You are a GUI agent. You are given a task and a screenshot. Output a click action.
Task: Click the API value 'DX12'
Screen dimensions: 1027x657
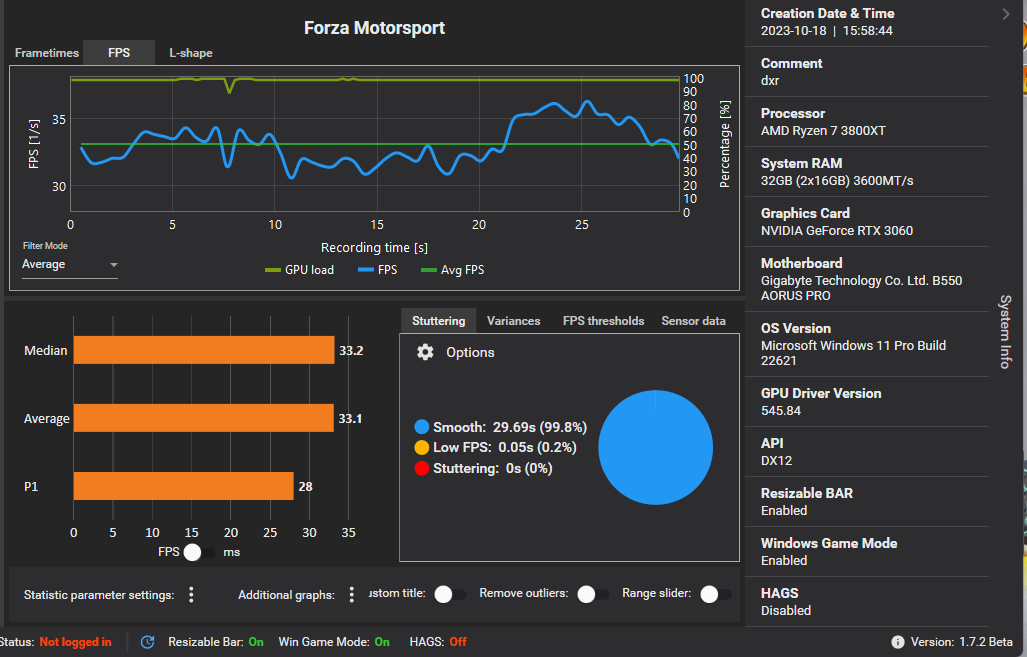pyautogui.click(x=776, y=460)
